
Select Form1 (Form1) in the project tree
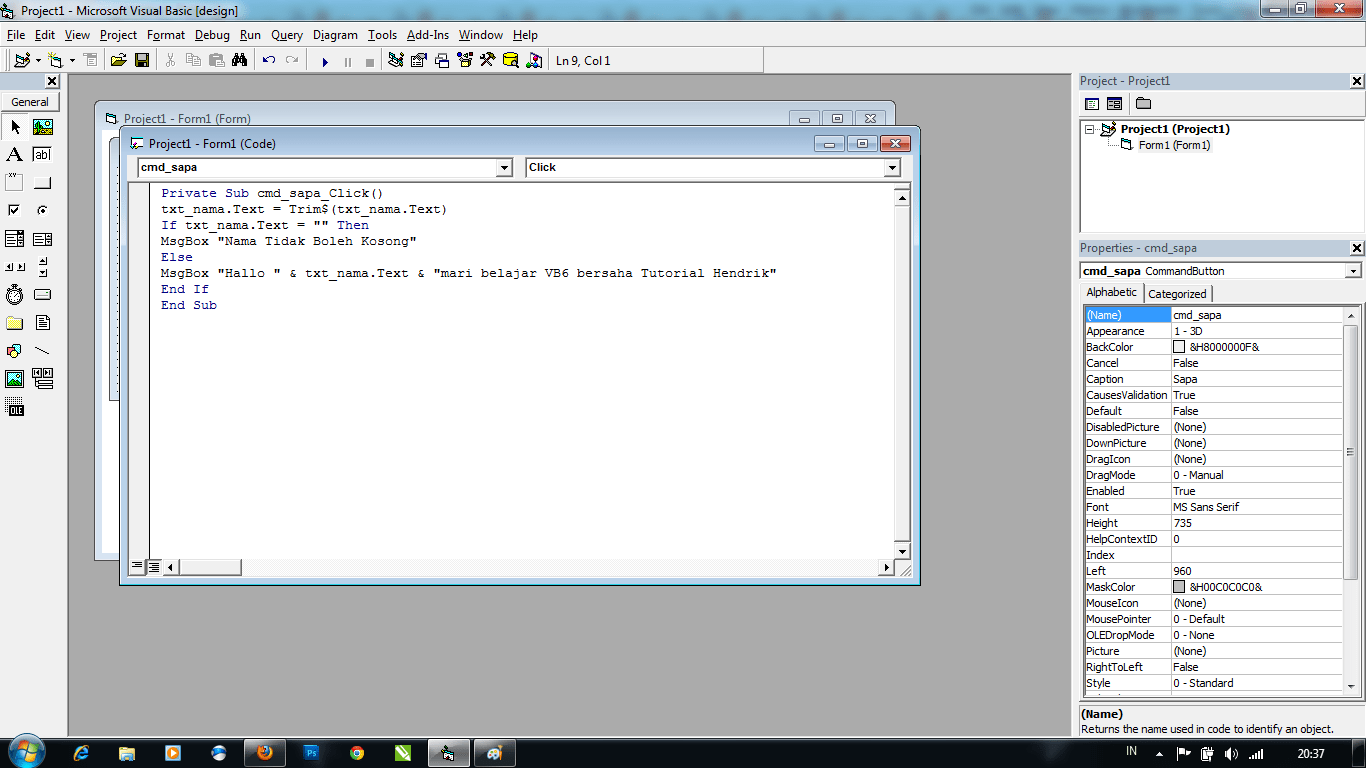pos(1174,145)
